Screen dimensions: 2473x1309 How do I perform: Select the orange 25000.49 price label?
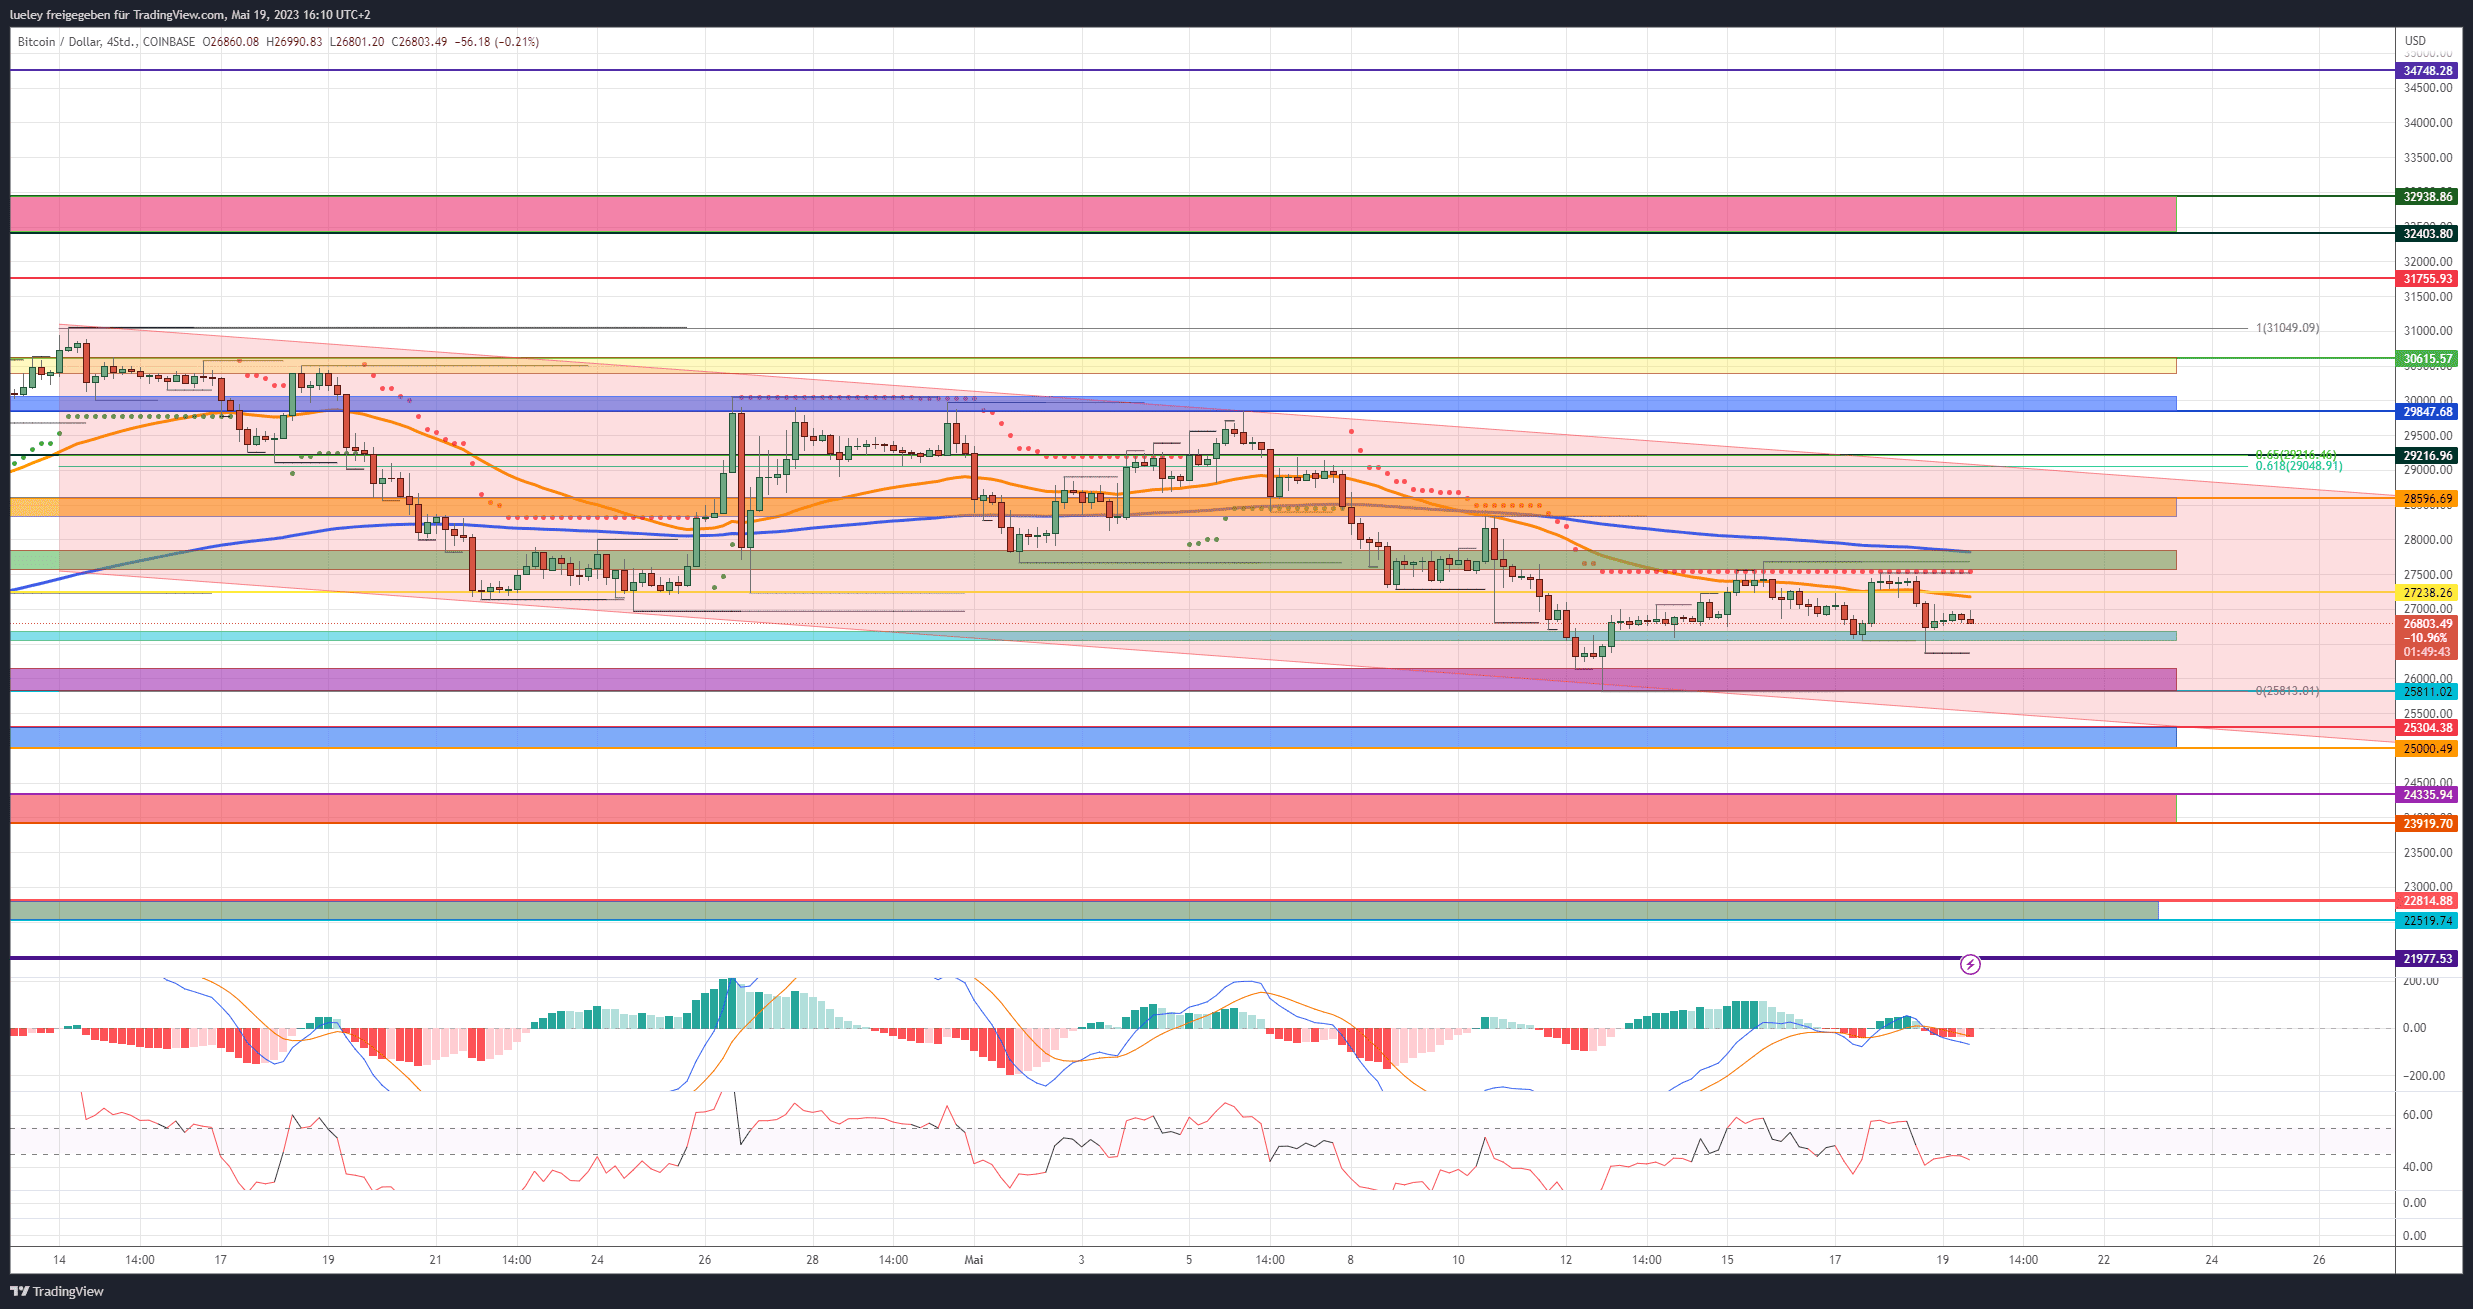2428,749
